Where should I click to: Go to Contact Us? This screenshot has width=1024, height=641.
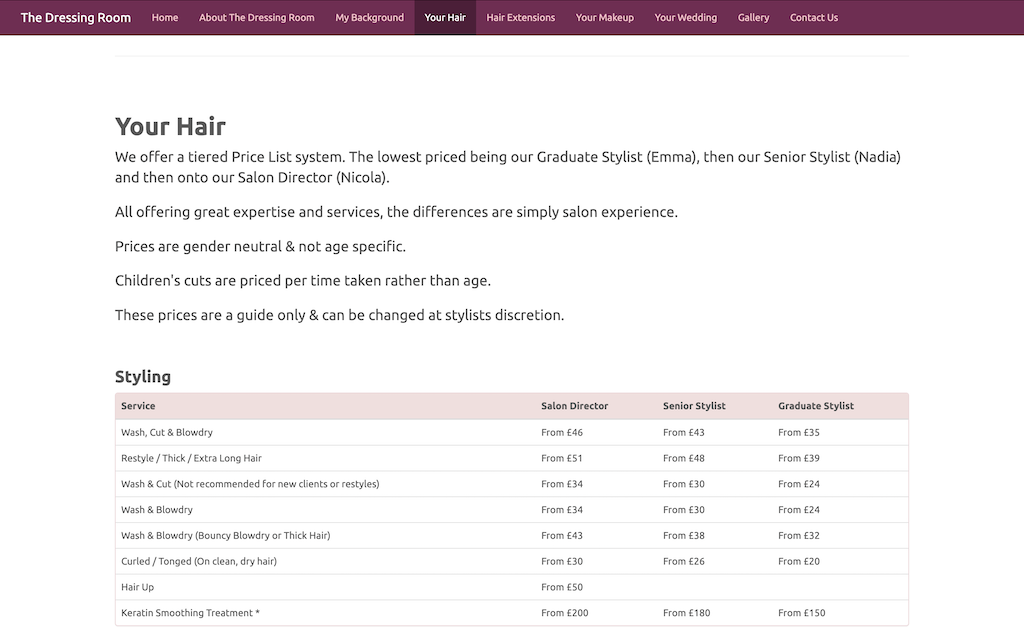814,17
